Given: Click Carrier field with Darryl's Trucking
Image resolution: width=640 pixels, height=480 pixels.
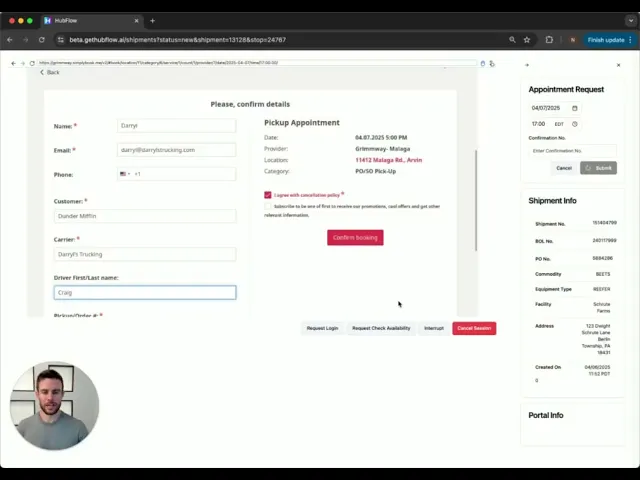Looking at the screenshot, I should pyautogui.click(x=145, y=254).
